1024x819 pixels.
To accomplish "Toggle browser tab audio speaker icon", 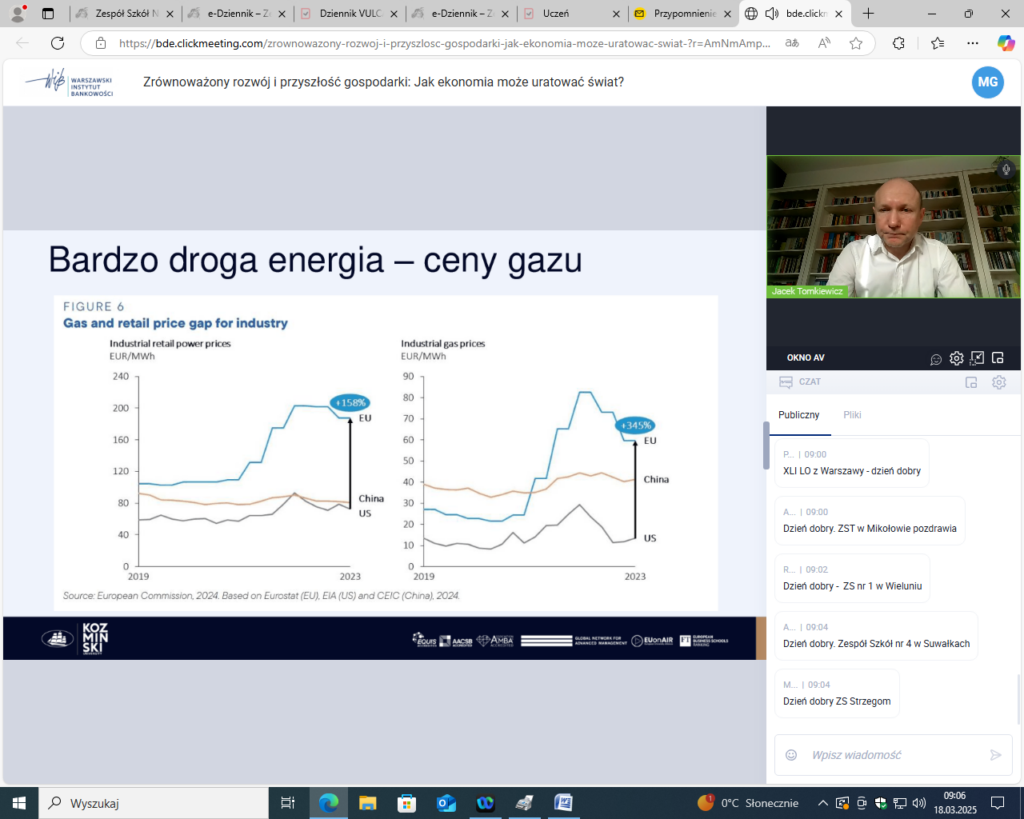I will coord(772,14).
